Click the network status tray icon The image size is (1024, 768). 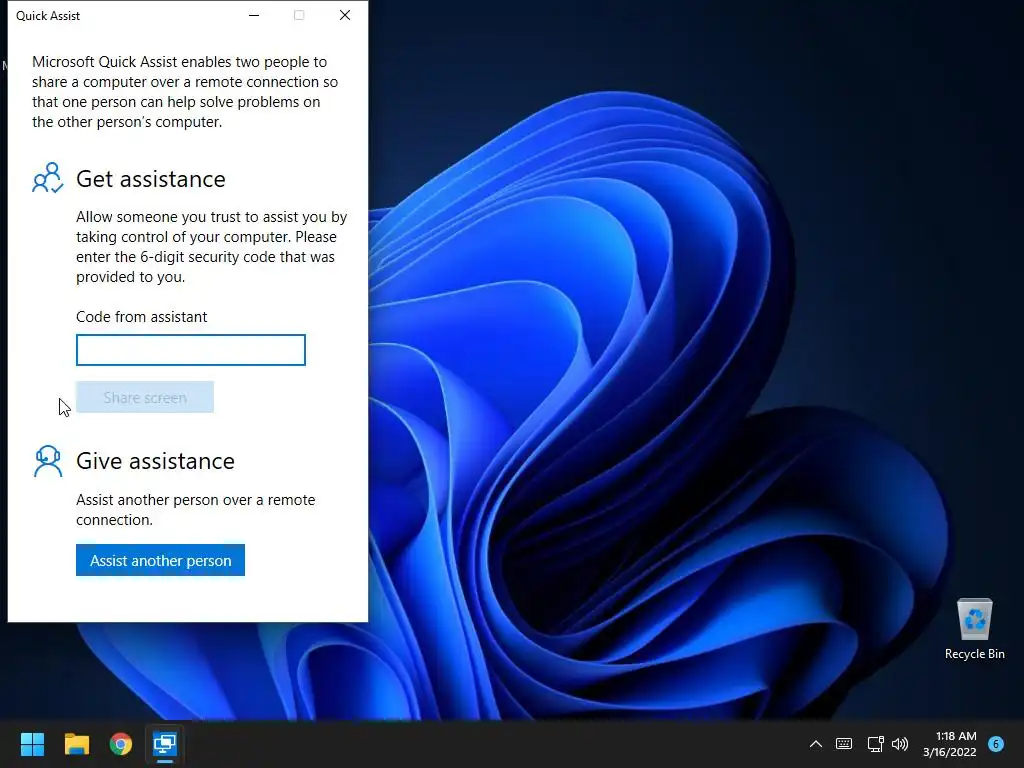pos(875,744)
